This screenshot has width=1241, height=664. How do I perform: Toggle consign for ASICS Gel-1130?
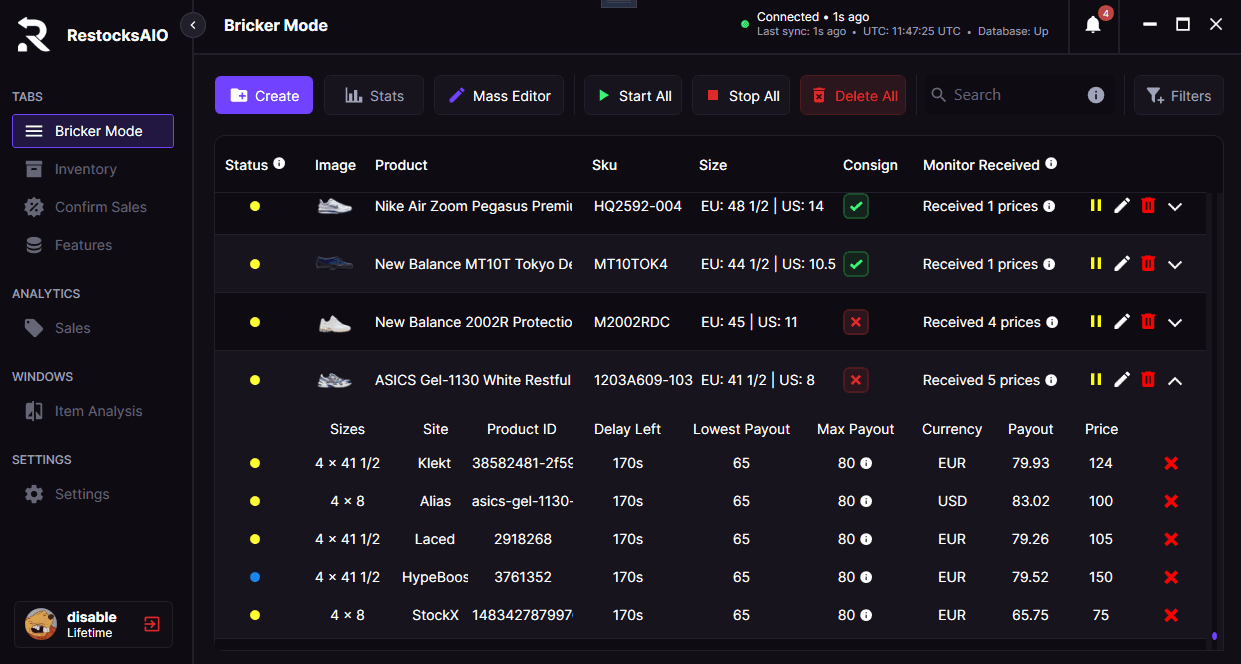[x=855, y=380]
